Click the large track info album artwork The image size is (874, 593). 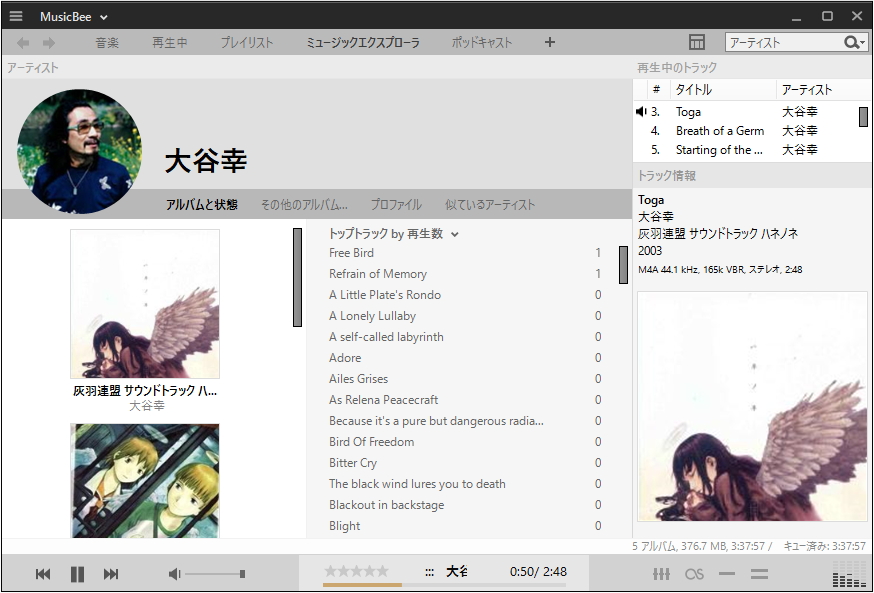coord(752,406)
